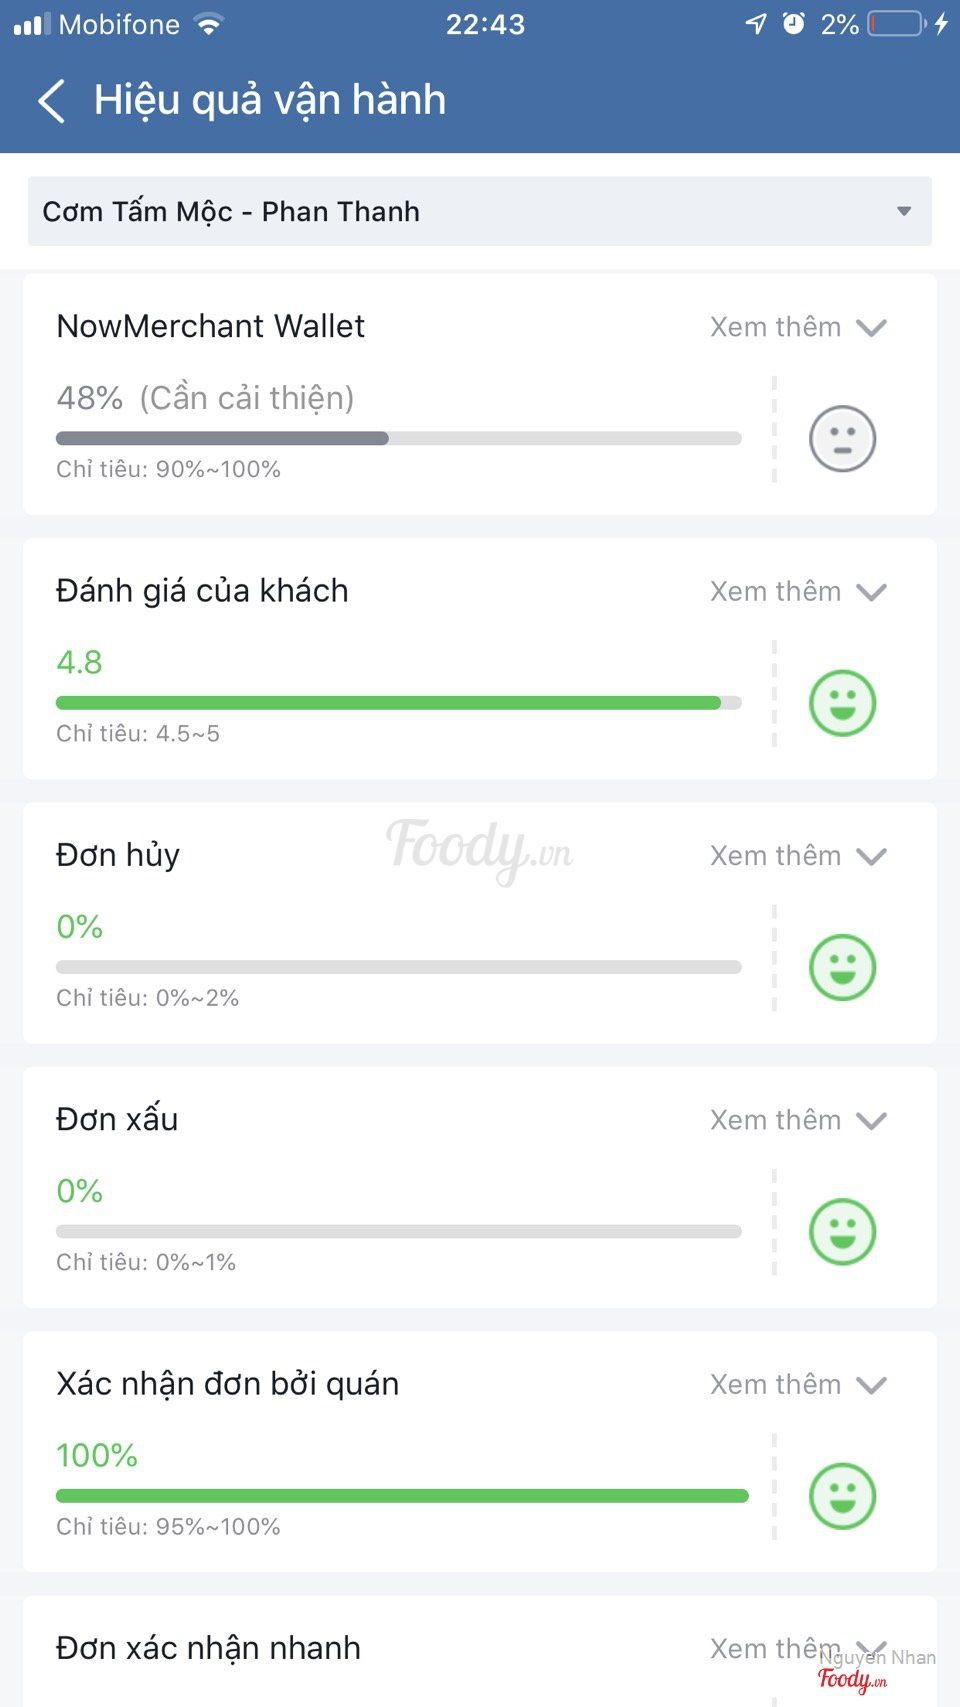Tap the neutral face icon for NowMerchant Wallet
Viewport: 960px width, 1707px height.
[x=842, y=438]
